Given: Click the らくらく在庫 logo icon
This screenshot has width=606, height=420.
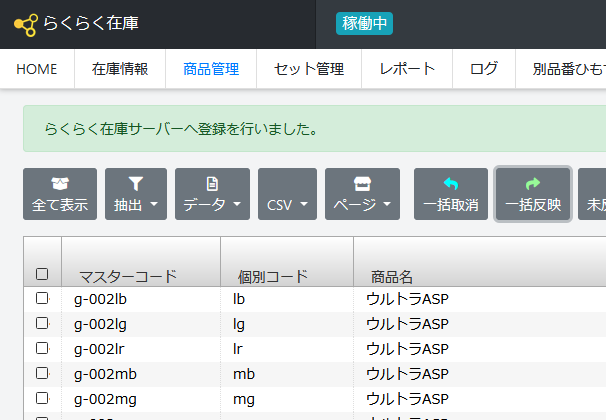Looking at the screenshot, I should 26,25.
